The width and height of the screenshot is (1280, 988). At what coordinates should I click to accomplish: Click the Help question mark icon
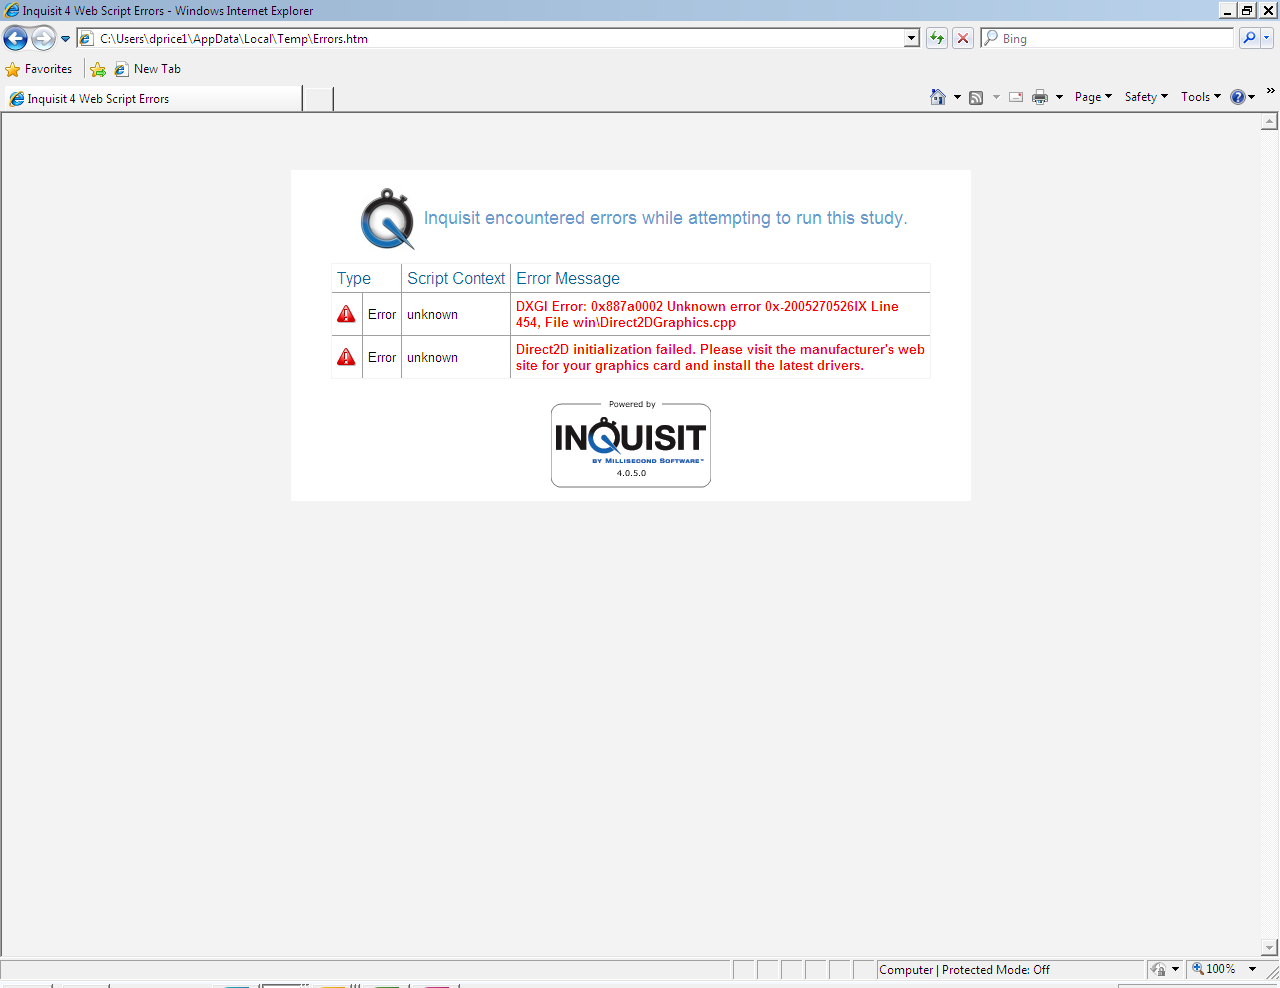(x=1238, y=97)
